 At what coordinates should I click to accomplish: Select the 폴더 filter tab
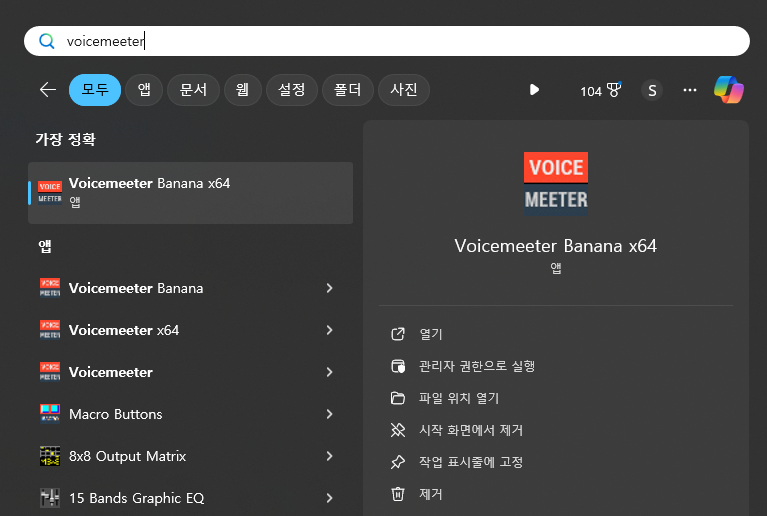[347, 90]
